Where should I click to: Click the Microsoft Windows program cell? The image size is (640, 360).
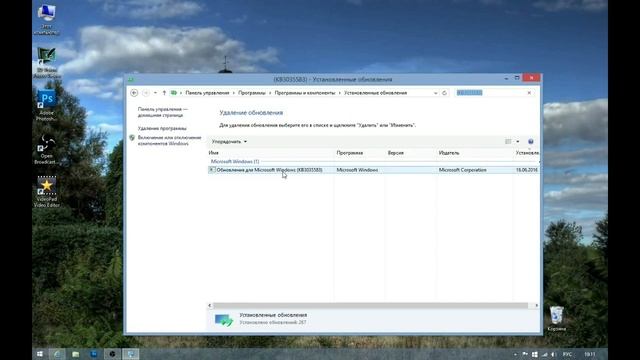pyautogui.click(x=357, y=170)
